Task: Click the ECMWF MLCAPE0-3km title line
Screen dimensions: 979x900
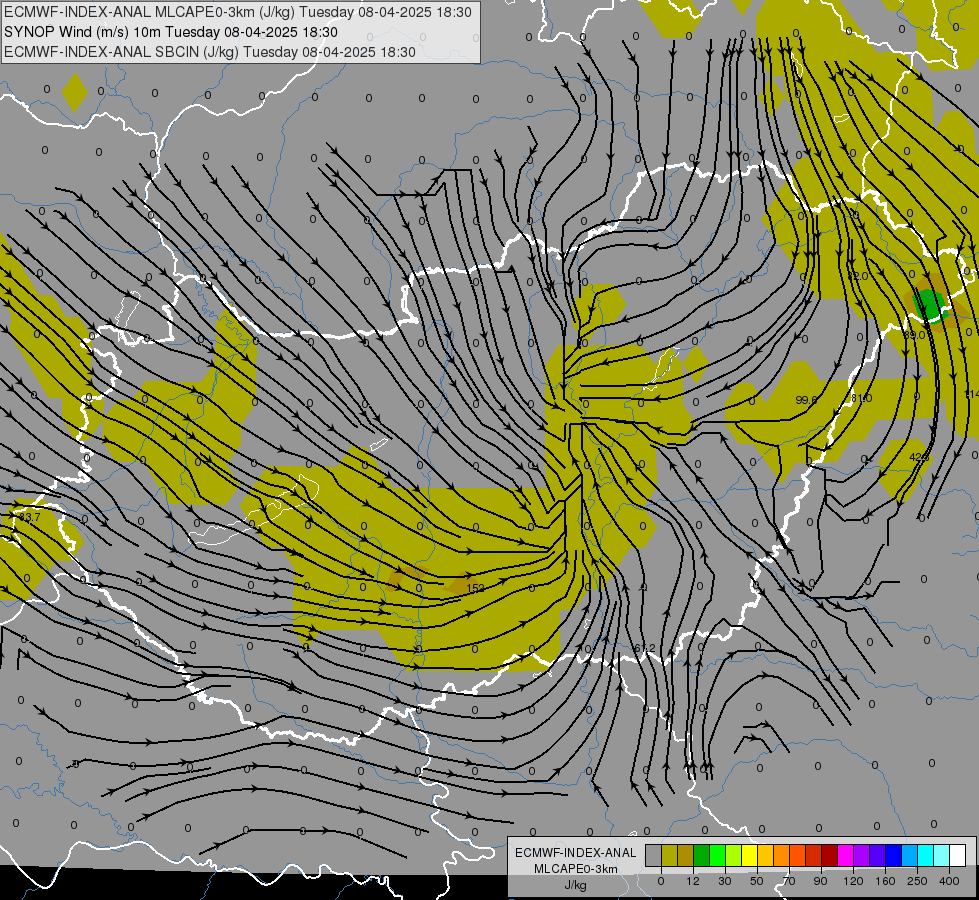Action: (237, 12)
